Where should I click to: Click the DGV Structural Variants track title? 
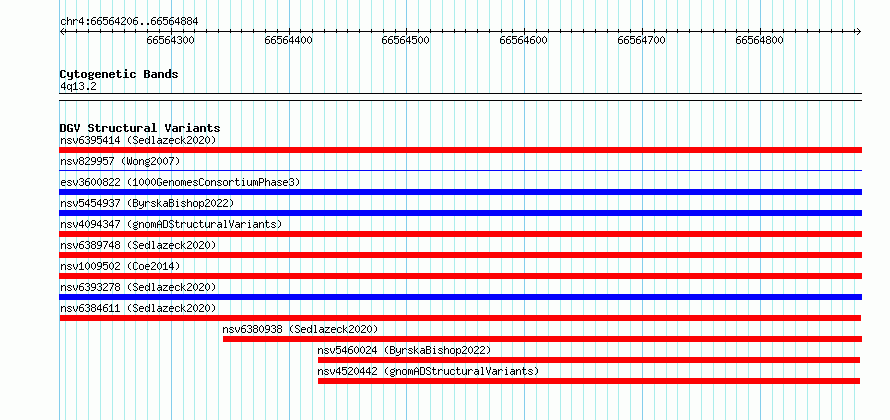click(x=140, y=128)
